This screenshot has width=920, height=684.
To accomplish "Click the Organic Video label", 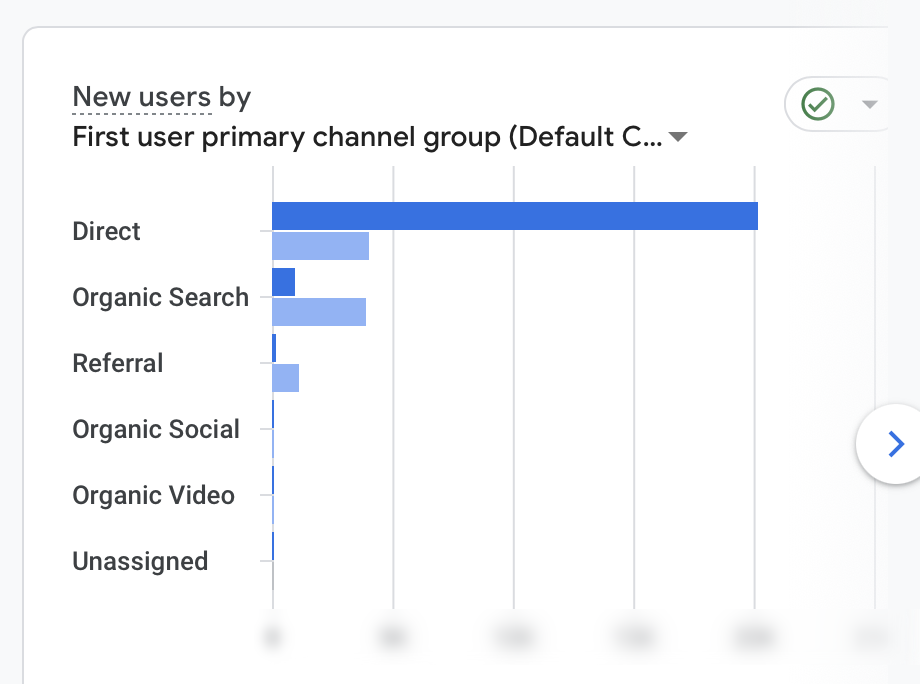I will click(x=153, y=495).
